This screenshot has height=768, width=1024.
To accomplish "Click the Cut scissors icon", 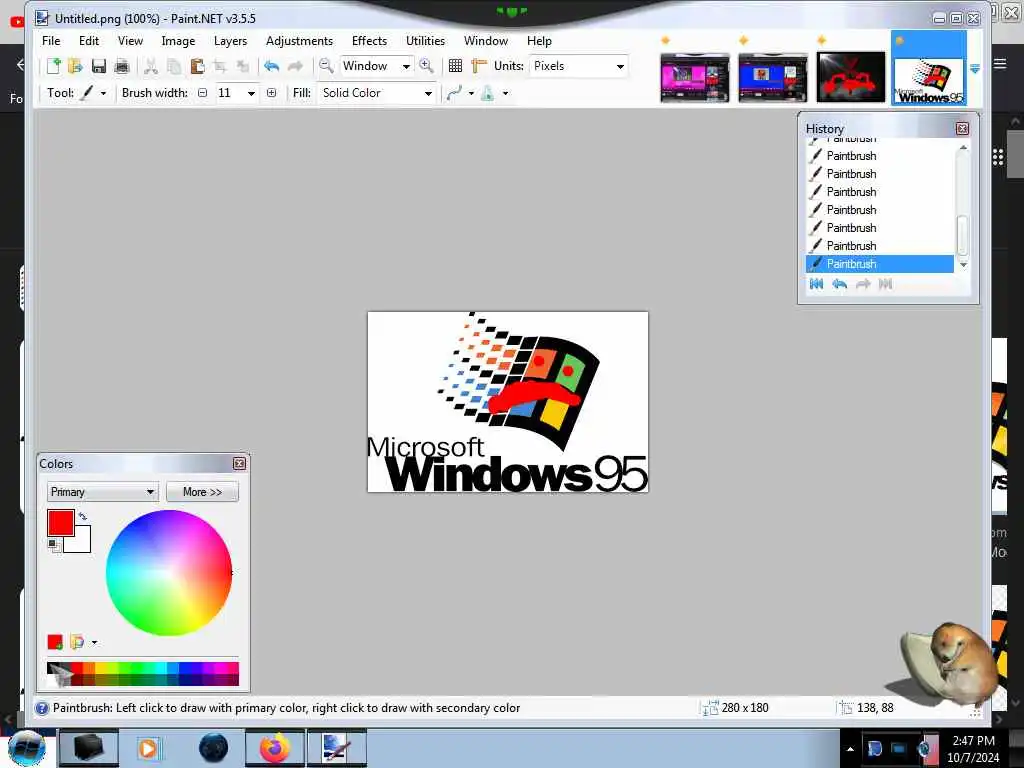I will coord(151,65).
